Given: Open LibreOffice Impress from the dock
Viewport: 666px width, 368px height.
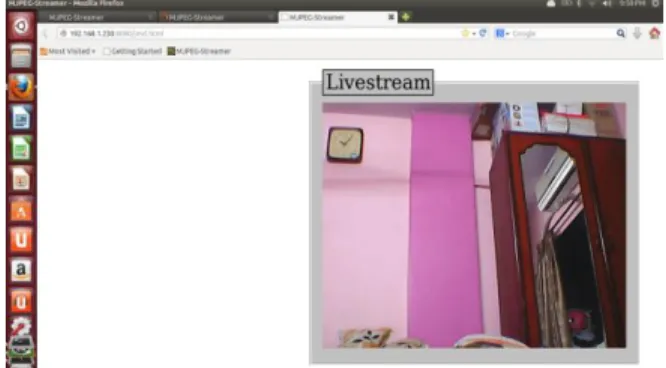Looking at the screenshot, I should (x=21, y=179).
